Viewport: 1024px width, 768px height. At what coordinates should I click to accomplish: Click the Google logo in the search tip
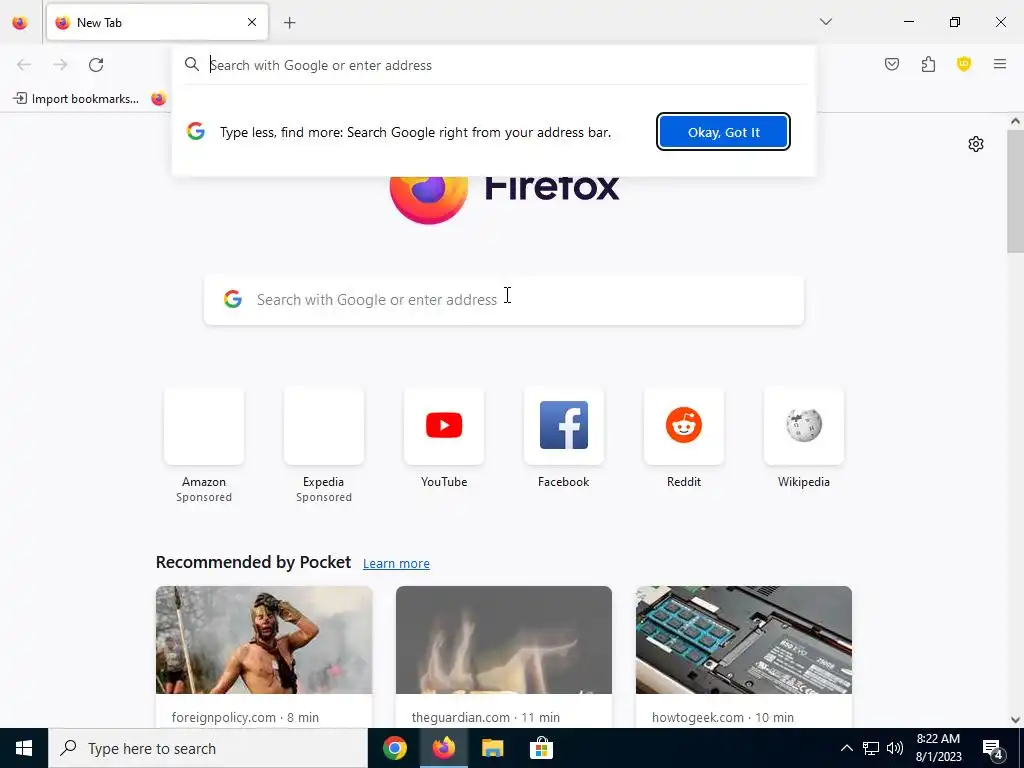(x=195, y=131)
